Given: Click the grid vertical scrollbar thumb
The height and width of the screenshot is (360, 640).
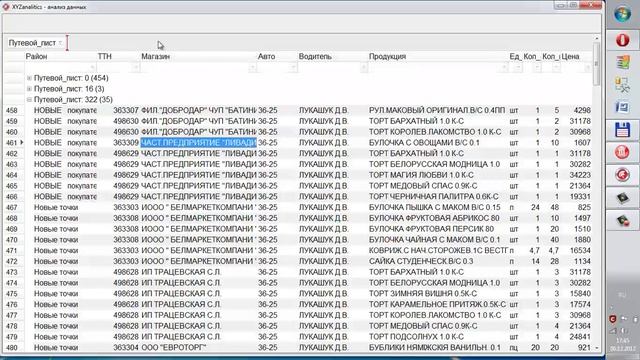Looking at the screenshot, I should click(x=596, y=64).
